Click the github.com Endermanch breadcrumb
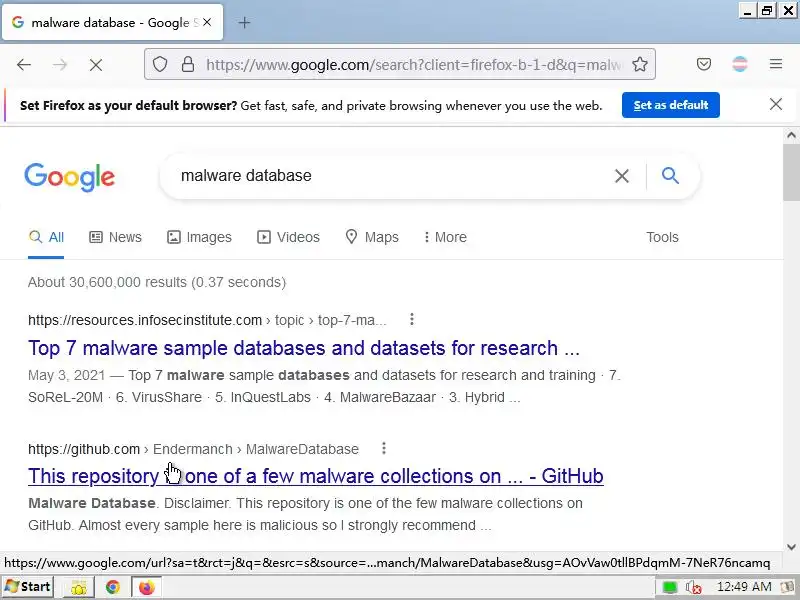Screen dimensions: 800x600 point(193,449)
